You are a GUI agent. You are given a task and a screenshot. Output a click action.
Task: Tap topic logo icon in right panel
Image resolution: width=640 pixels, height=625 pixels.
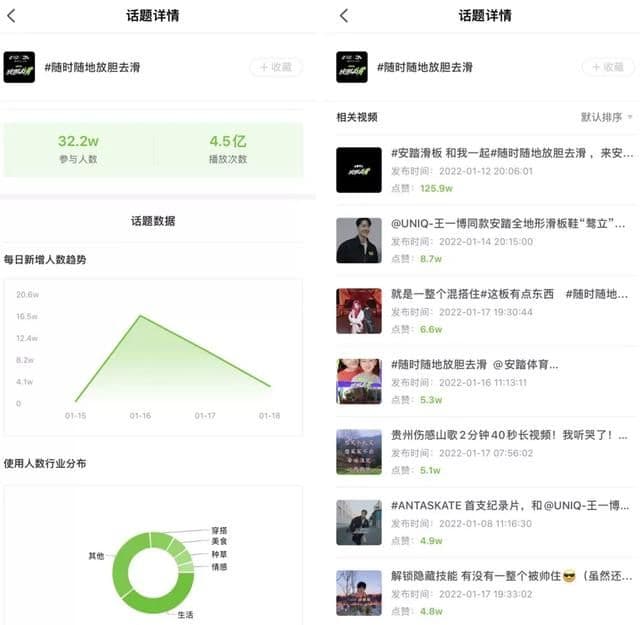point(352,67)
